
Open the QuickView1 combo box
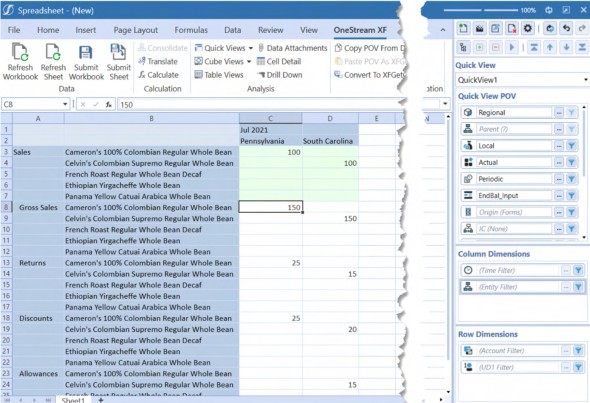pos(522,80)
